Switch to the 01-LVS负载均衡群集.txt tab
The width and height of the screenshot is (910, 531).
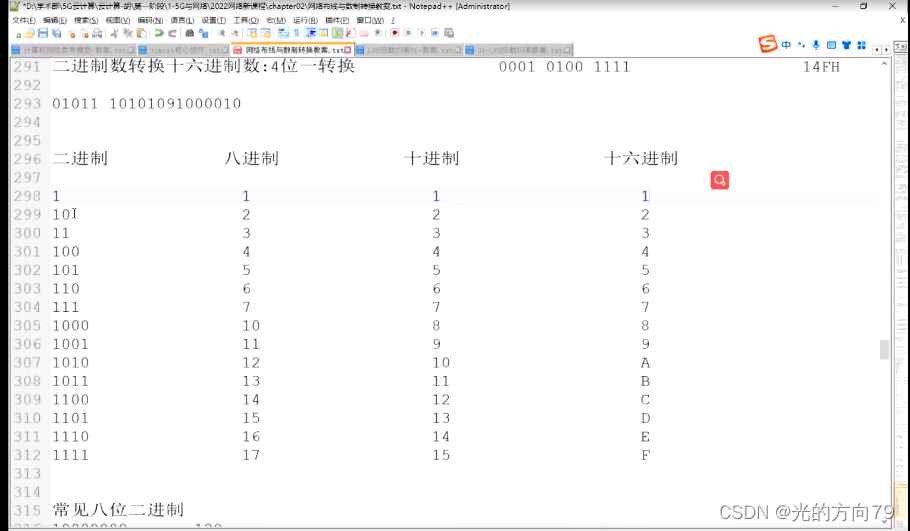pos(518,50)
